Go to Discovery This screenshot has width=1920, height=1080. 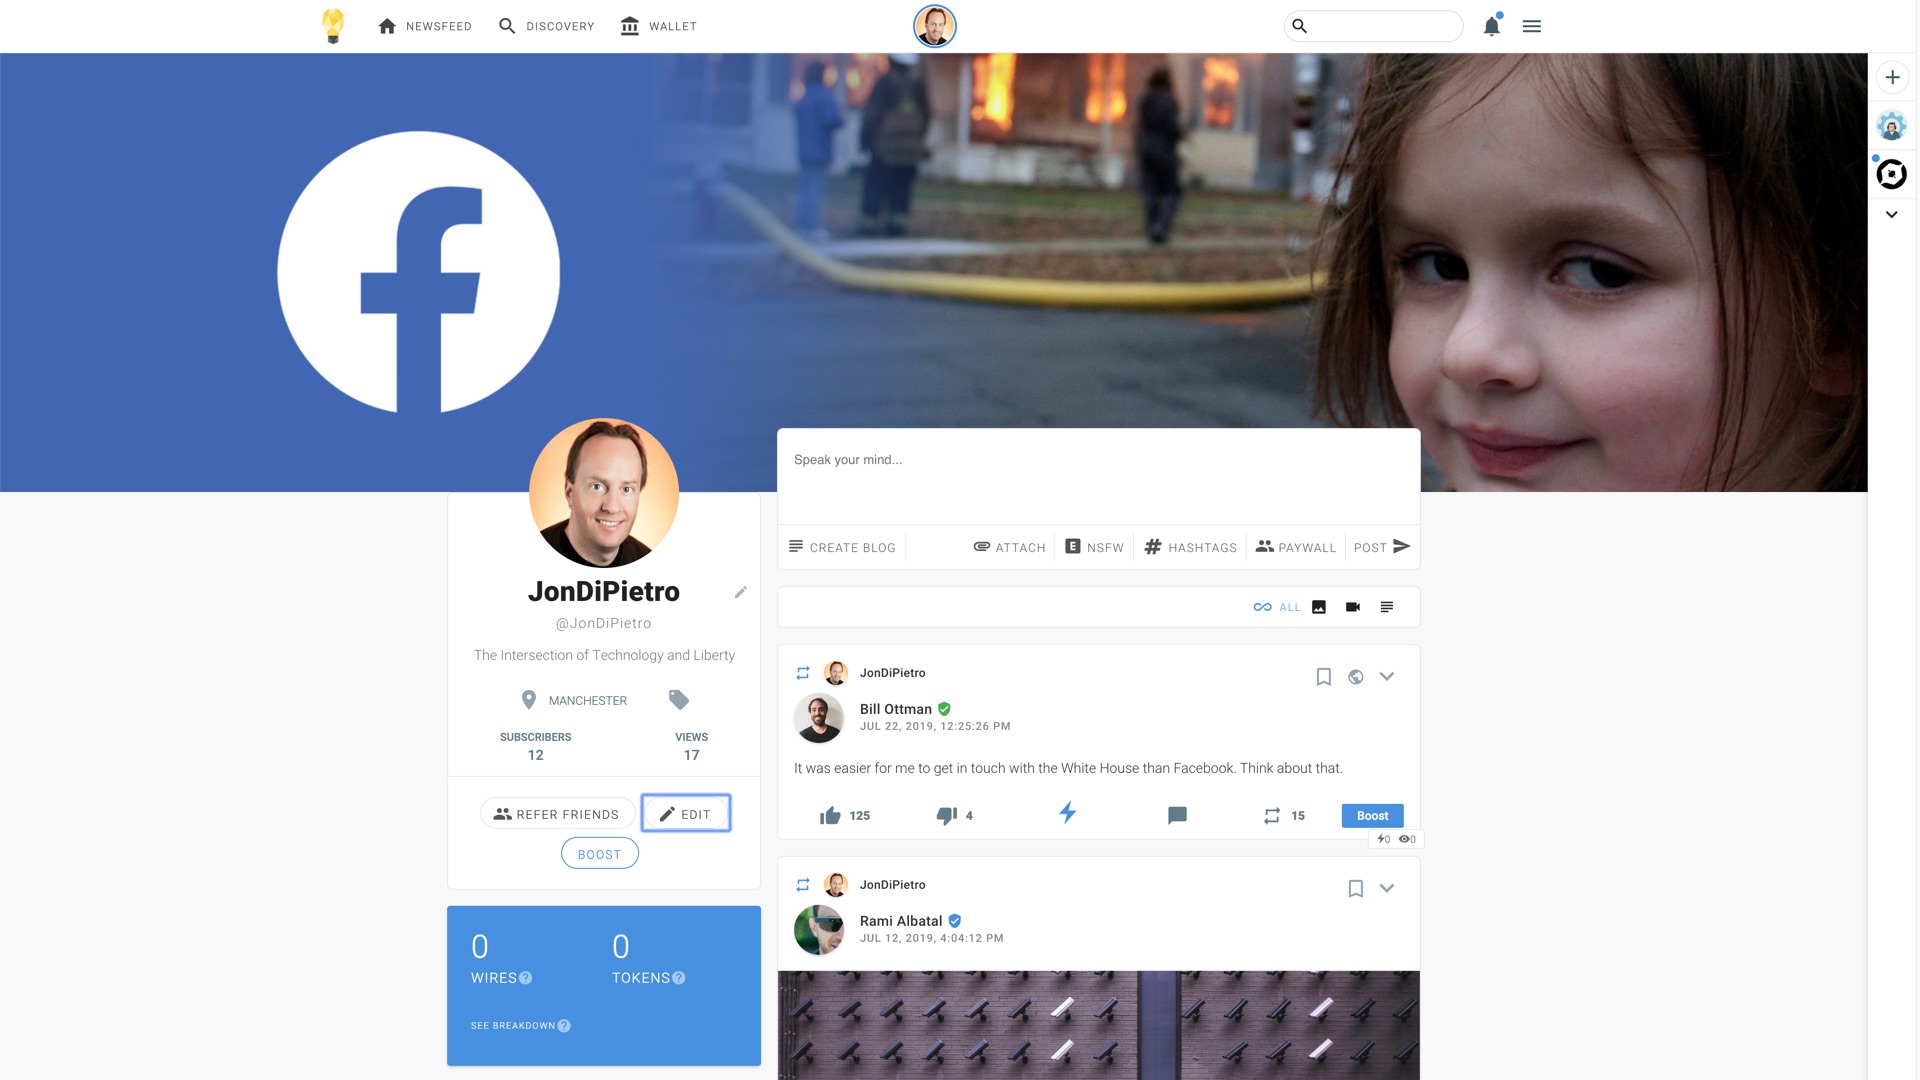(x=546, y=26)
